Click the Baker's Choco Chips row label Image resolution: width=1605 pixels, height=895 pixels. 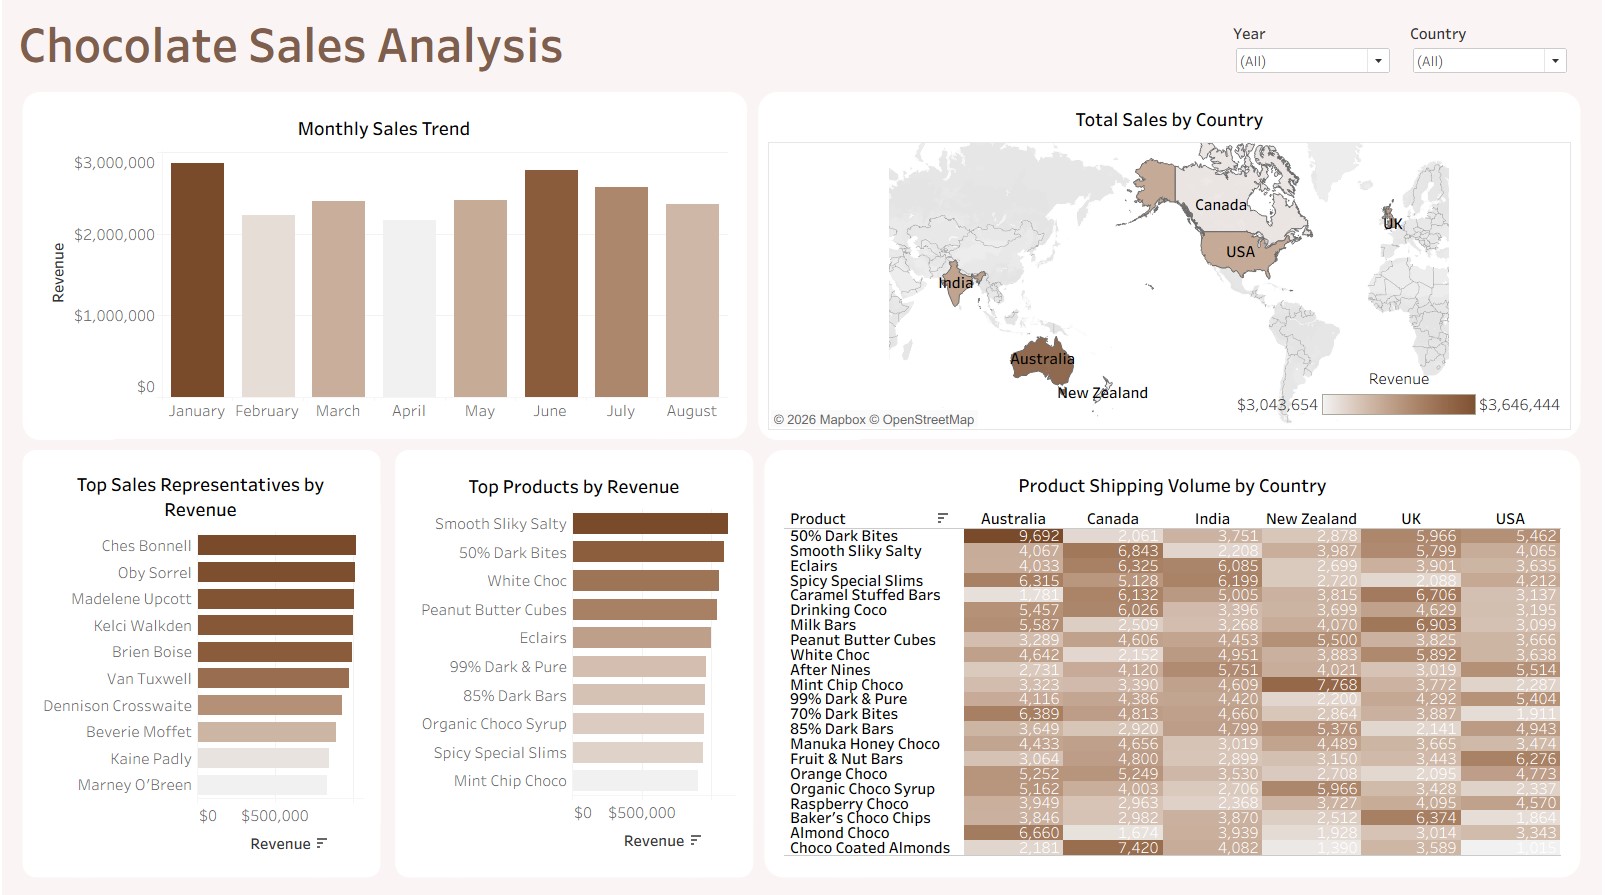(860, 818)
